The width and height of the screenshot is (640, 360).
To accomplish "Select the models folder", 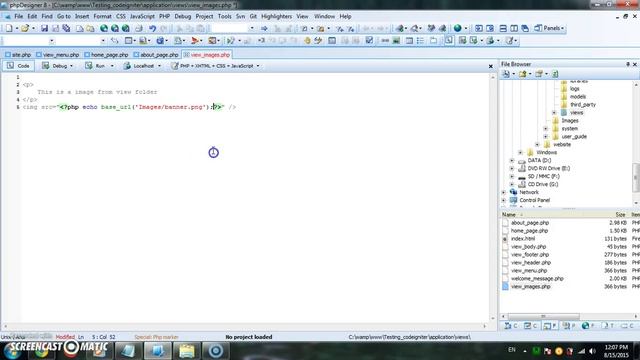I will [x=578, y=97].
